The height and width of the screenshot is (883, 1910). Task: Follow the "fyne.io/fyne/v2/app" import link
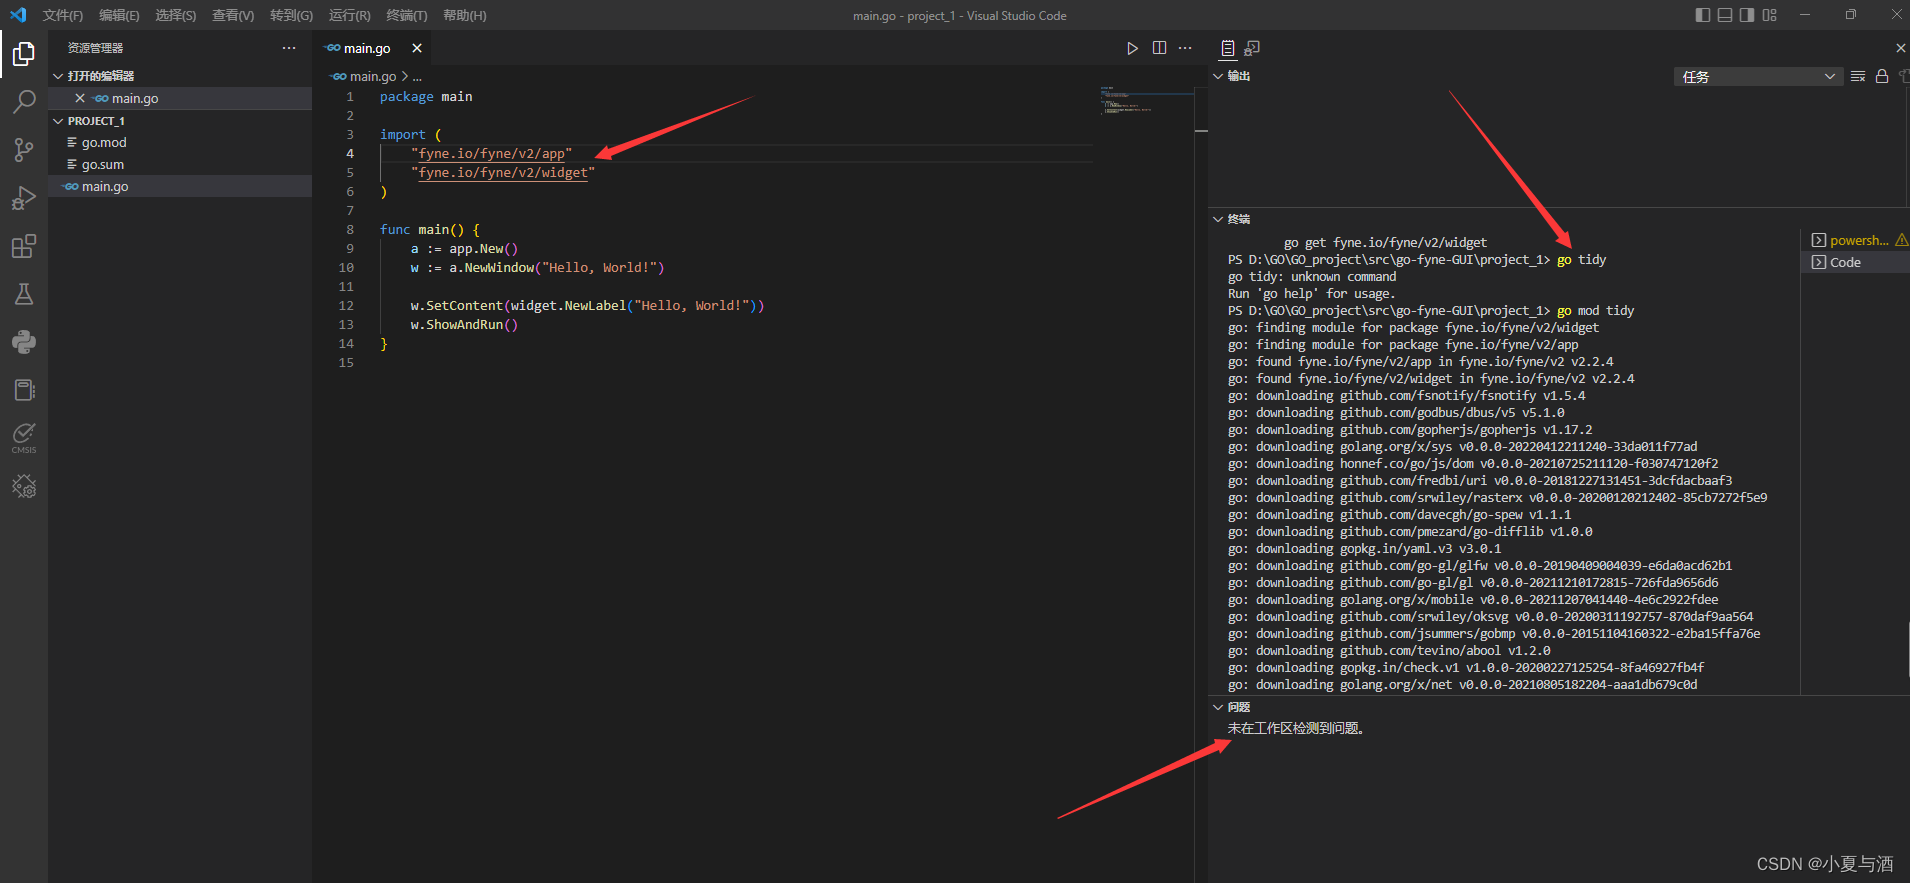[x=491, y=154]
